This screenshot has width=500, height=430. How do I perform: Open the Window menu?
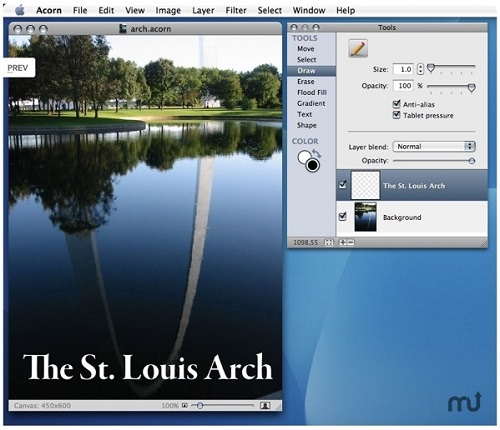(309, 10)
